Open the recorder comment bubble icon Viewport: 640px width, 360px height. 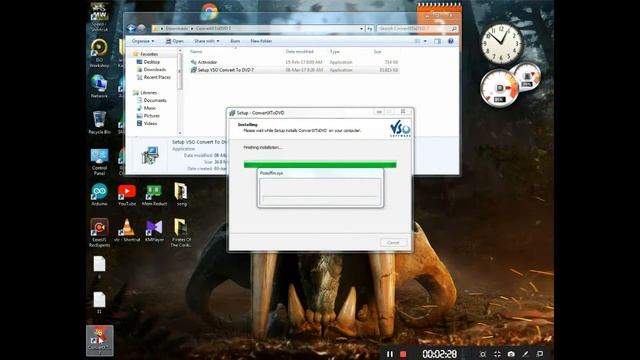(x=540, y=354)
